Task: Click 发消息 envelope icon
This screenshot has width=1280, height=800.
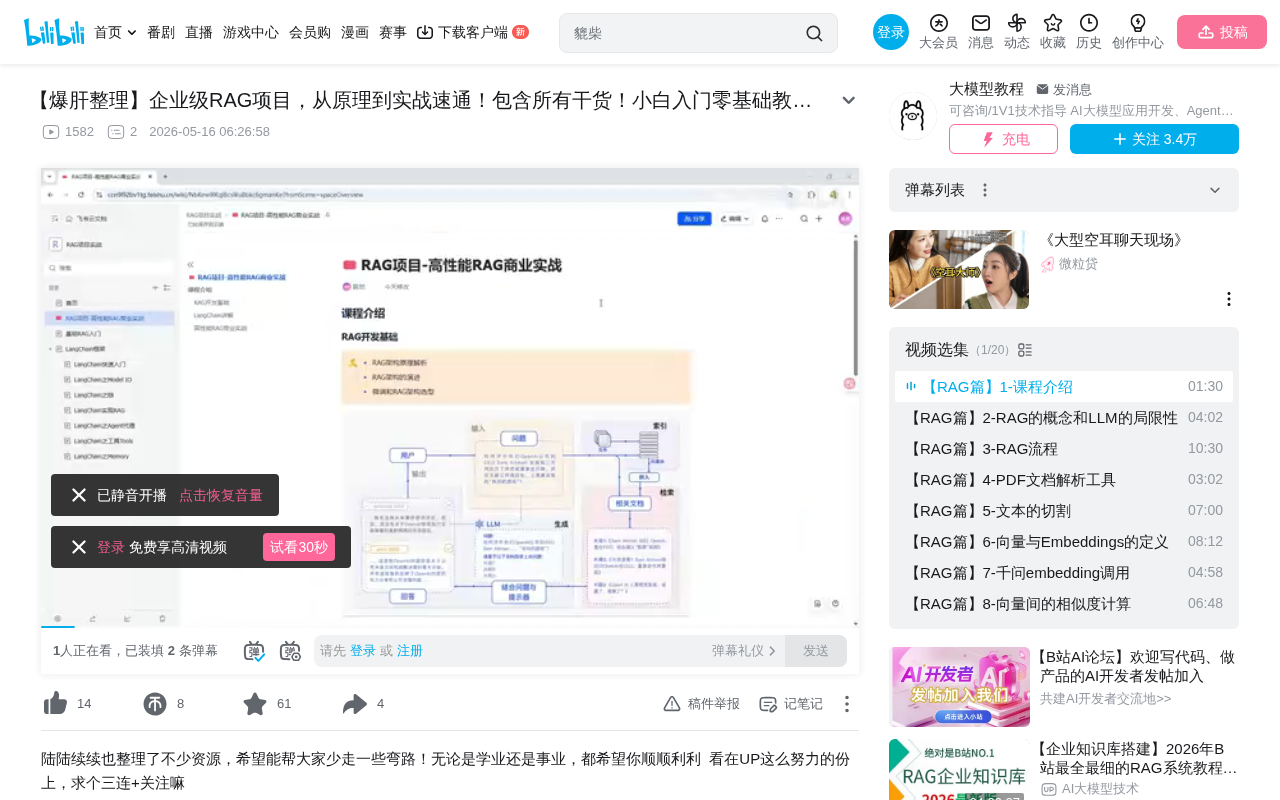Action: pyautogui.click(x=1042, y=89)
